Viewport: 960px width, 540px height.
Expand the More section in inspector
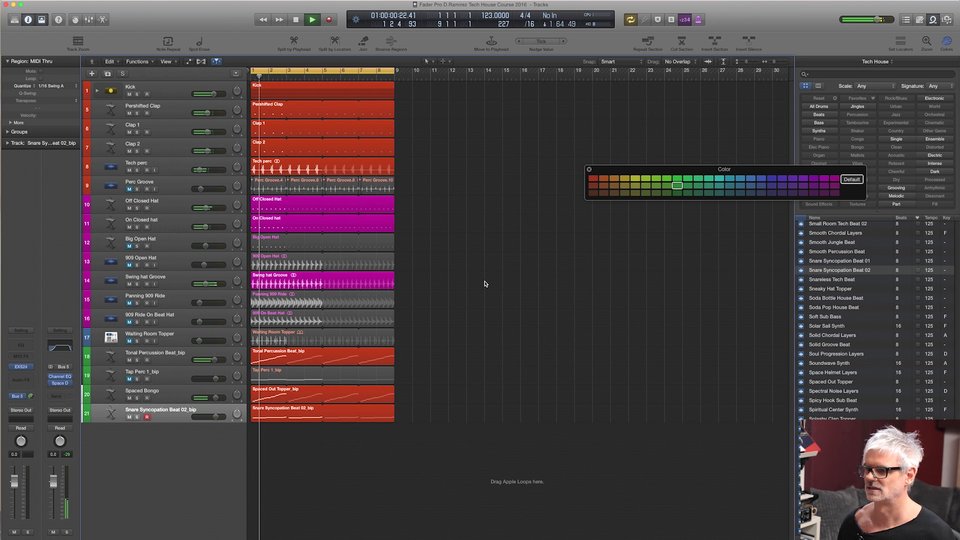[x=10, y=122]
